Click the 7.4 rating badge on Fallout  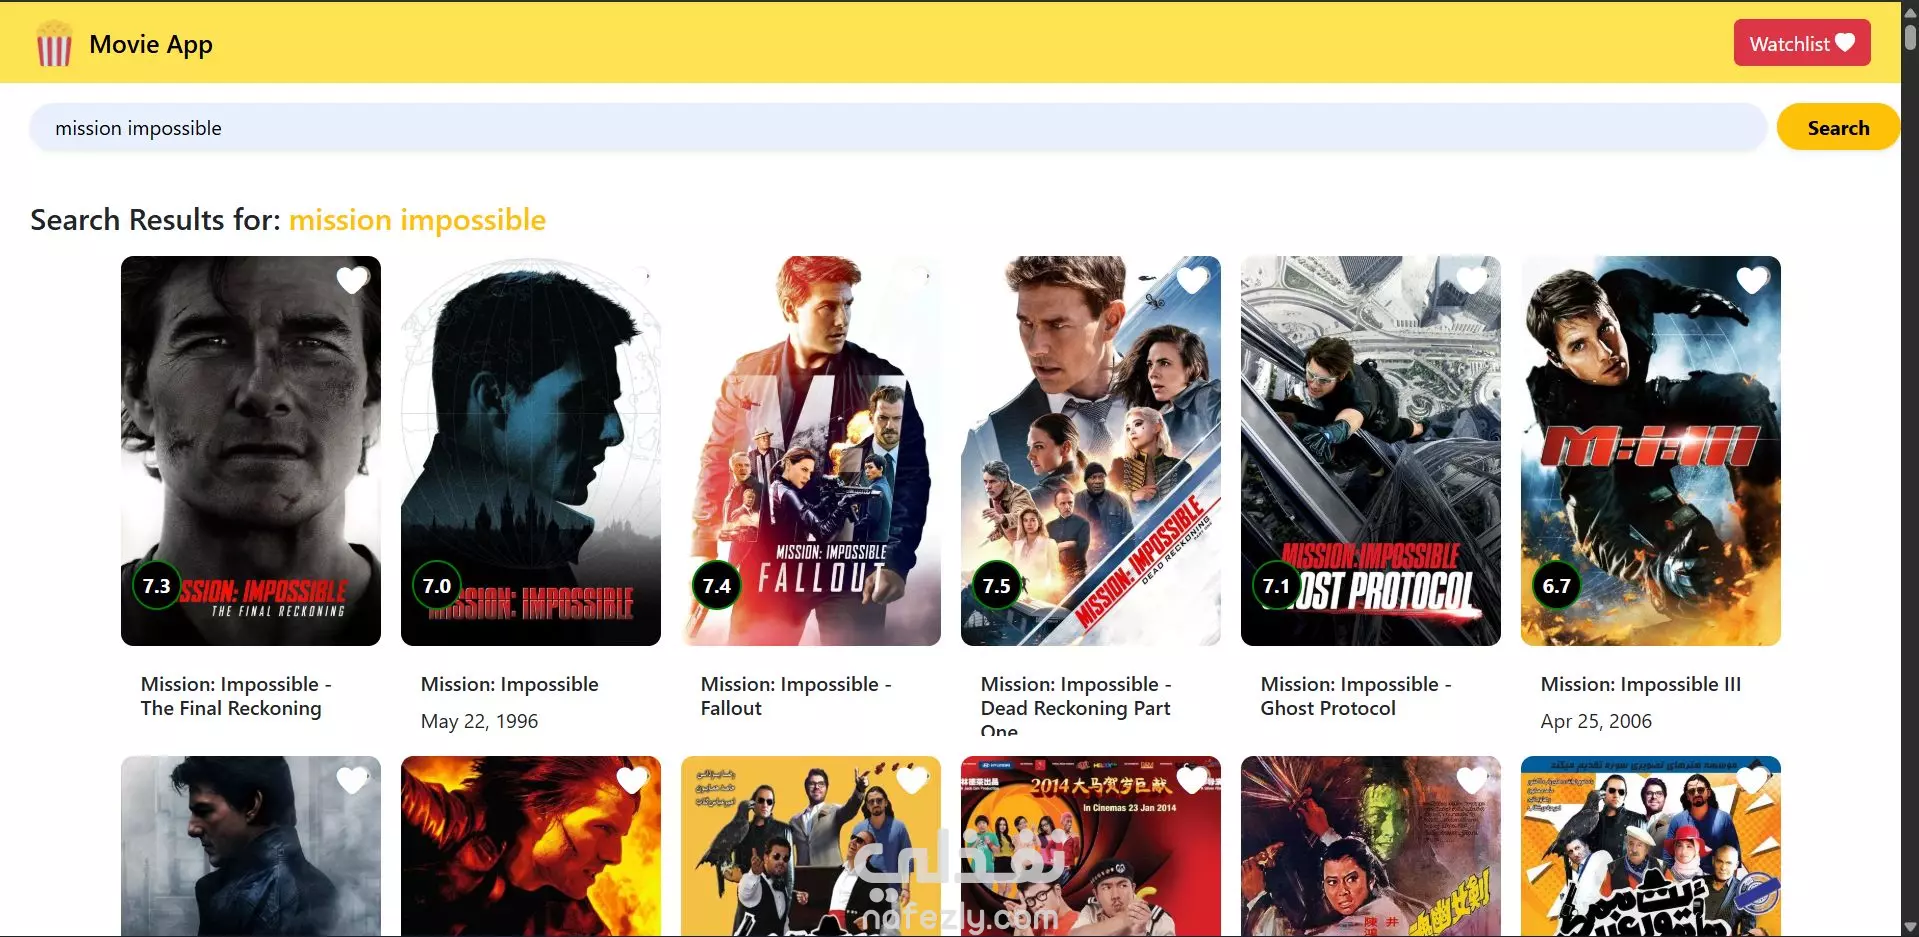coord(717,586)
